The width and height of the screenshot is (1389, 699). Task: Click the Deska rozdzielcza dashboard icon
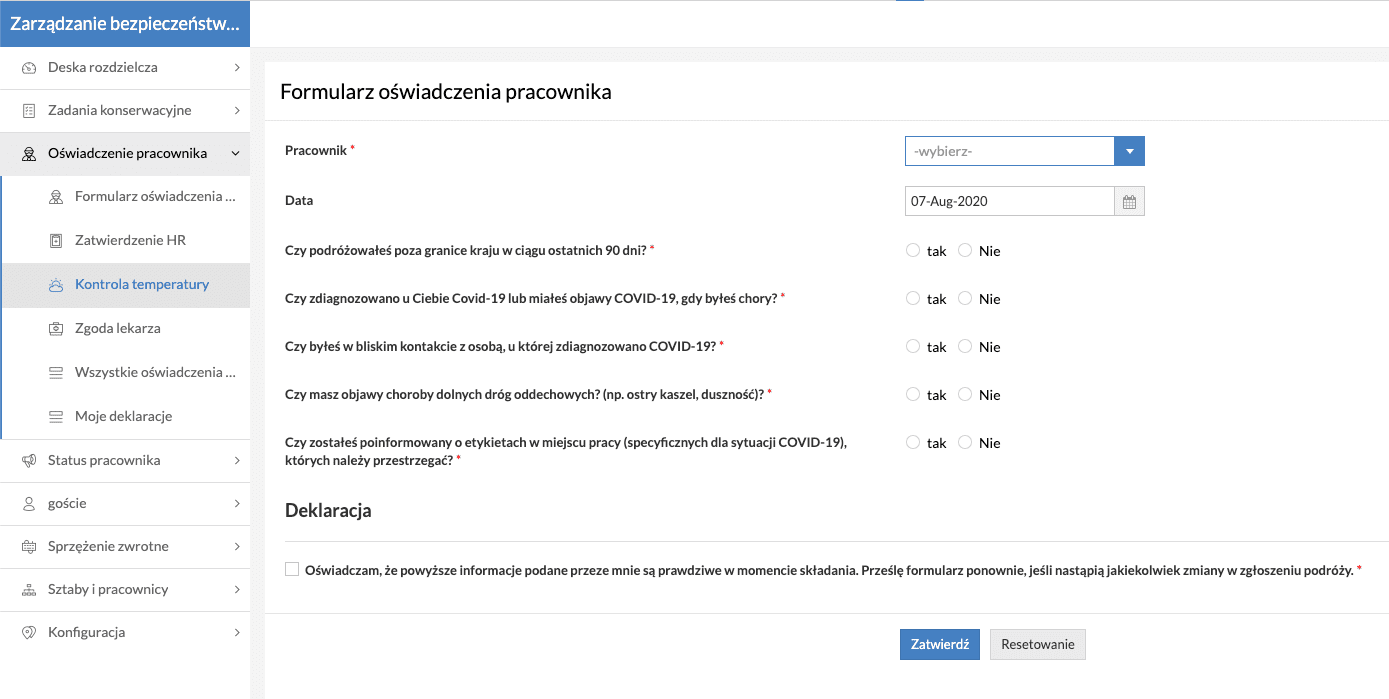click(29, 68)
